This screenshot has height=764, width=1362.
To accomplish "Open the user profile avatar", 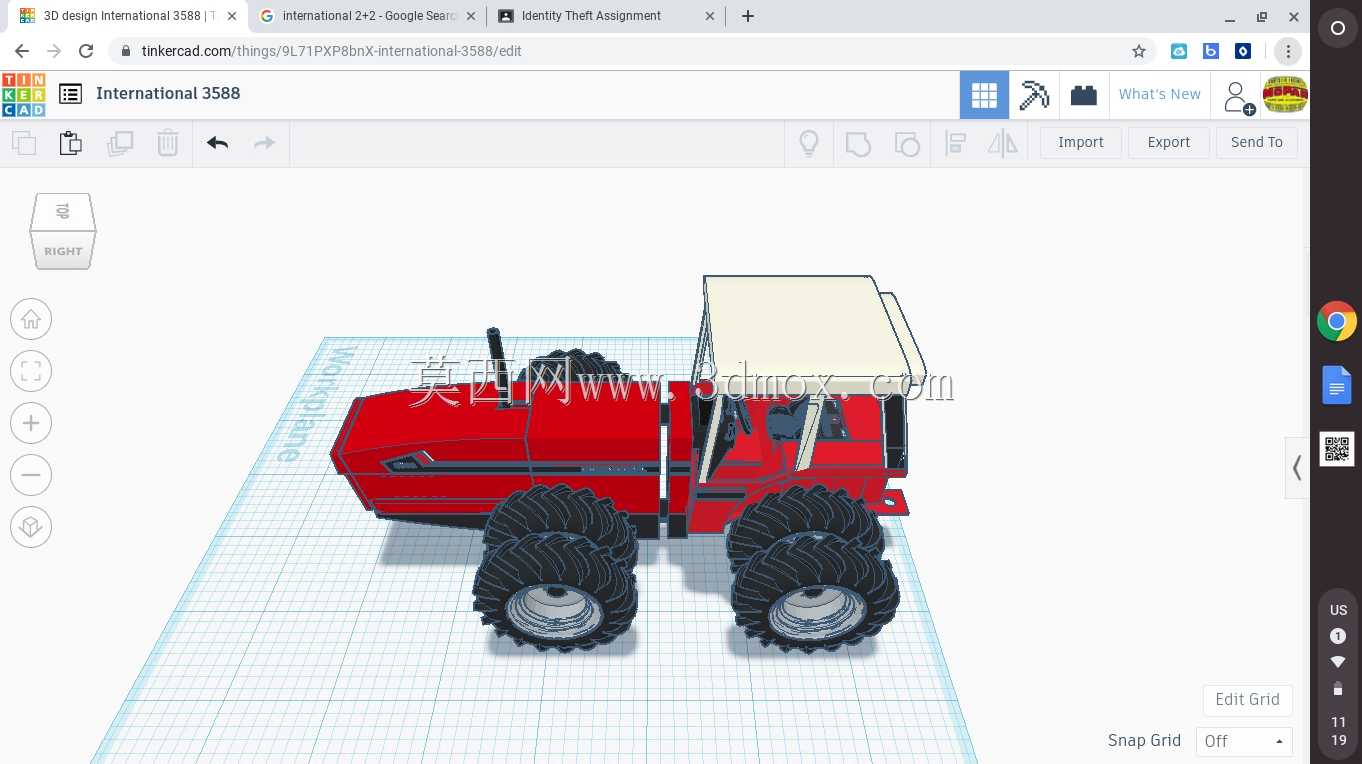I will [x=1285, y=95].
